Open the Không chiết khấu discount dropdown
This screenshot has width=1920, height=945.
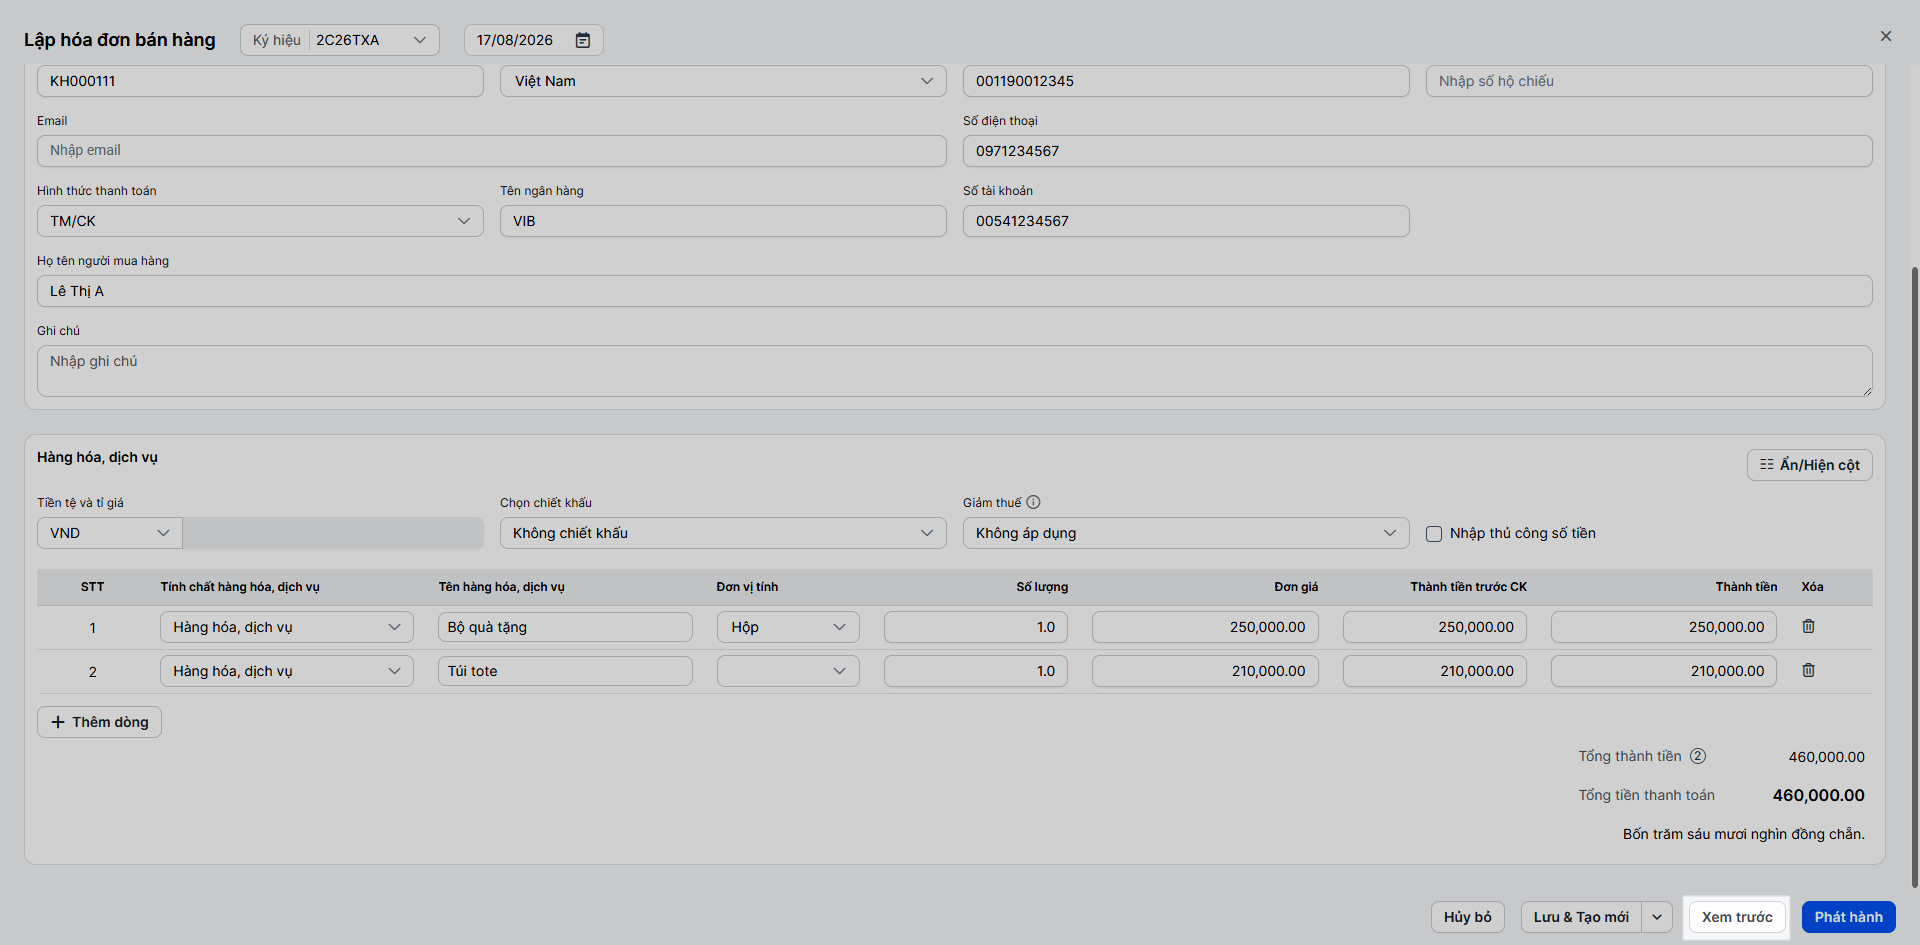[723, 533]
